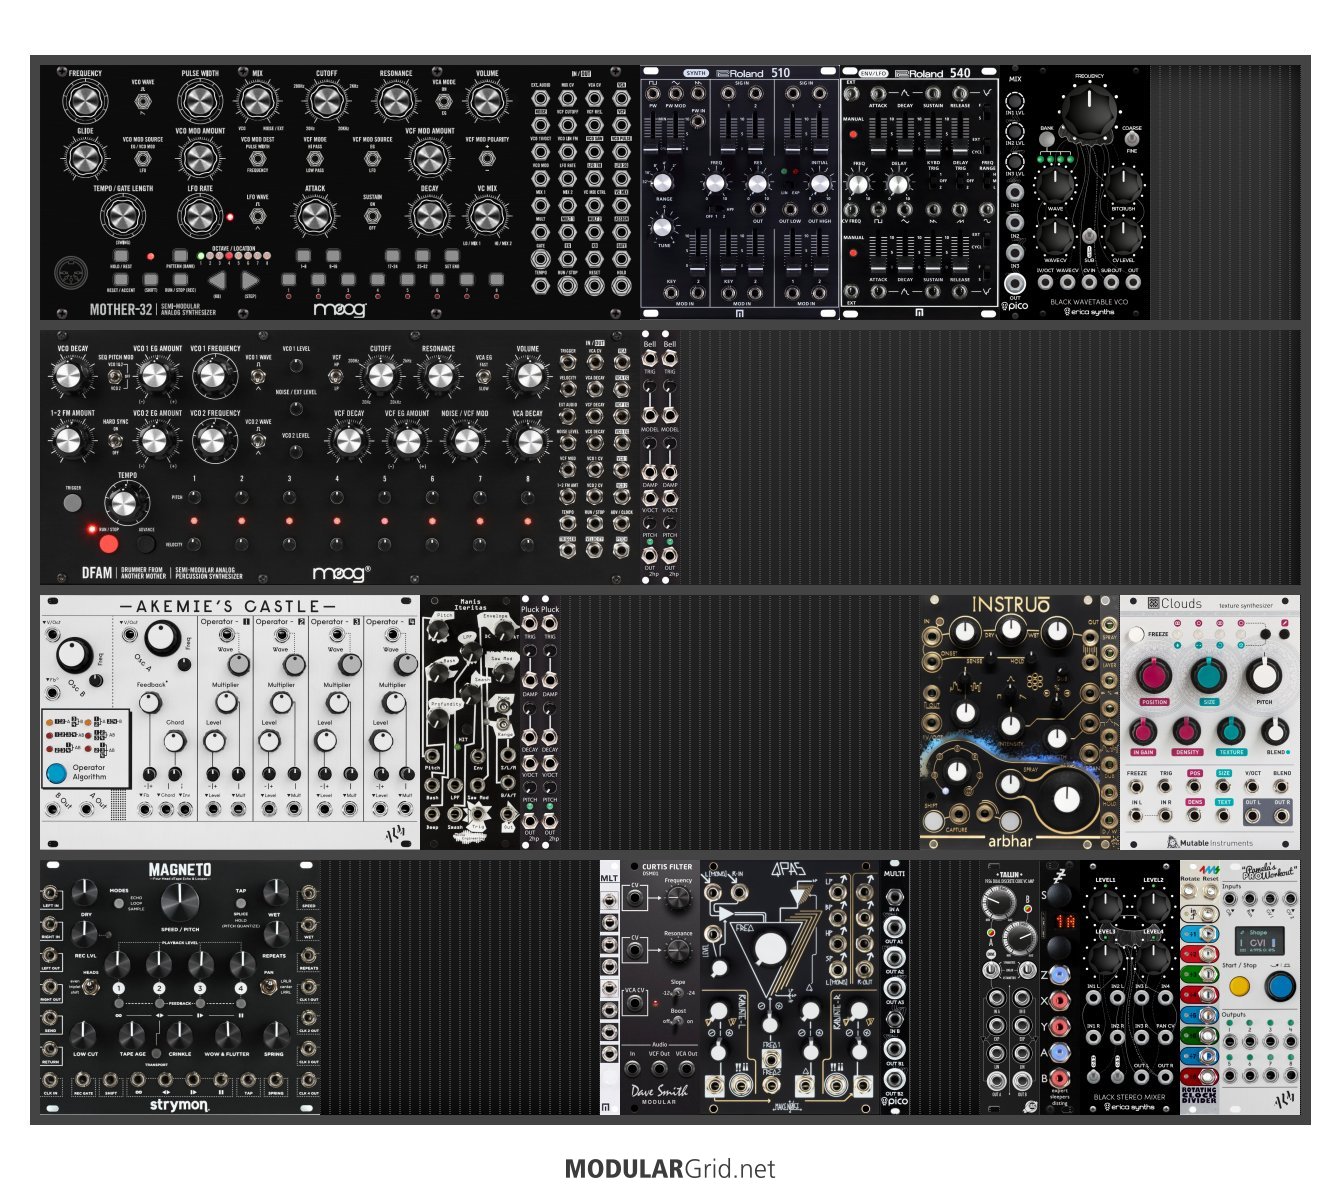The height and width of the screenshot is (1190, 1341).
Task: Click the RES knob on Roland 510
Action: click(757, 183)
